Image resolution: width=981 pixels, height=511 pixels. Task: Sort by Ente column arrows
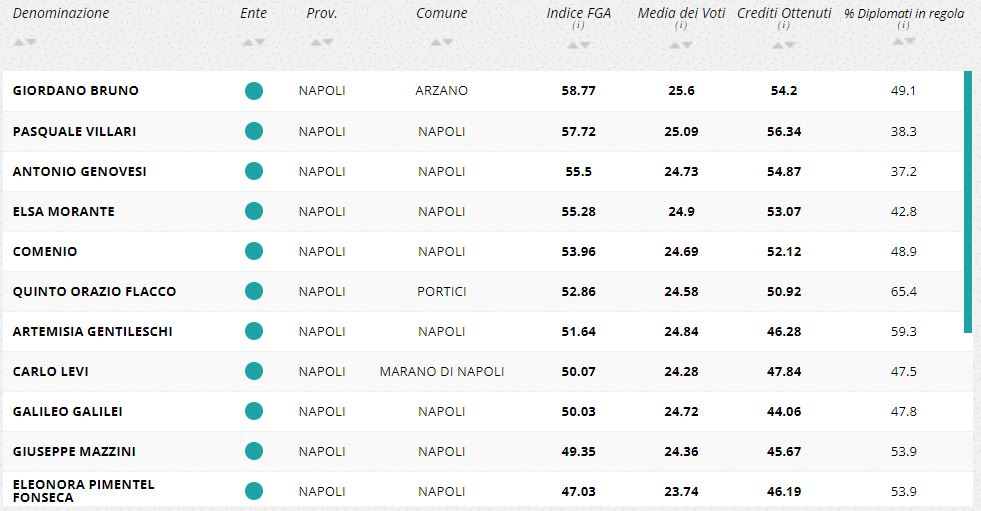tap(254, 42)
